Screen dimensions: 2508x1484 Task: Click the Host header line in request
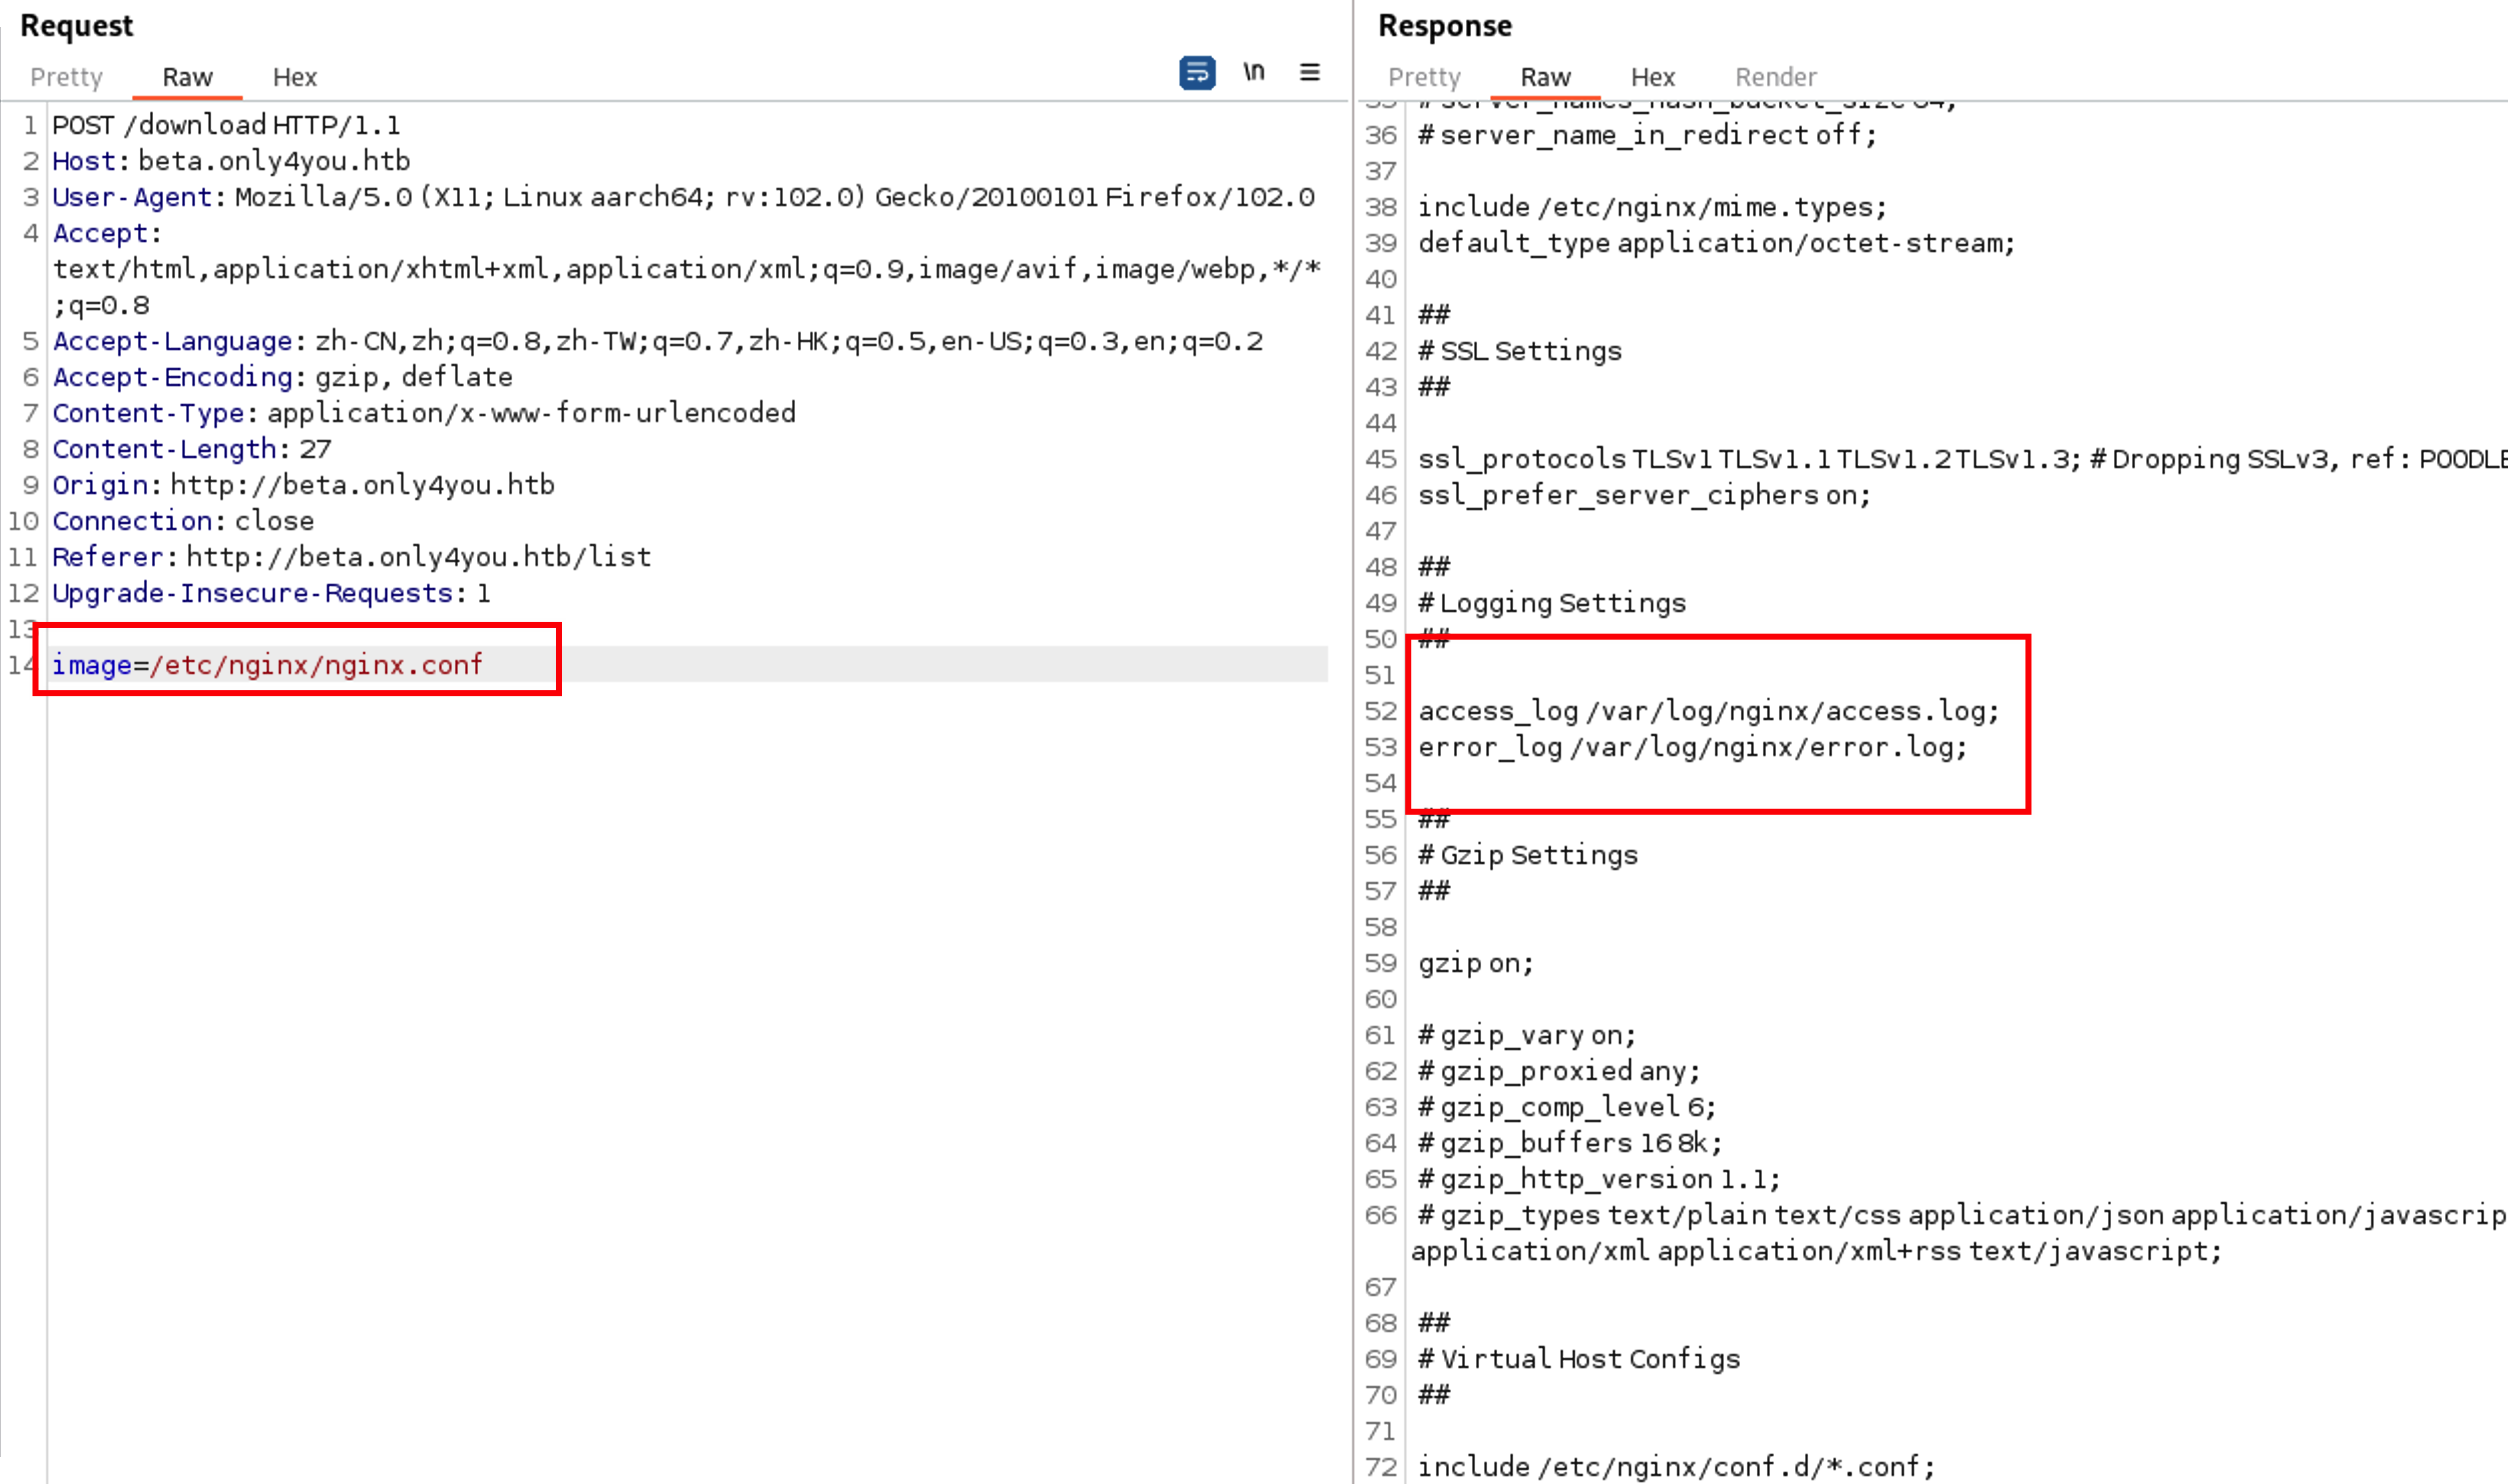tap(231, 161)
